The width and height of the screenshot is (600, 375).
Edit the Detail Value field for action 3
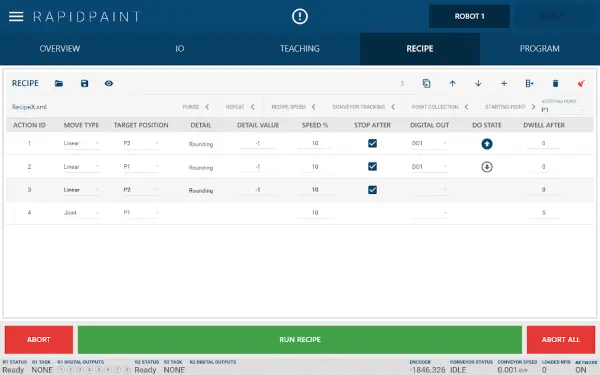258,190
